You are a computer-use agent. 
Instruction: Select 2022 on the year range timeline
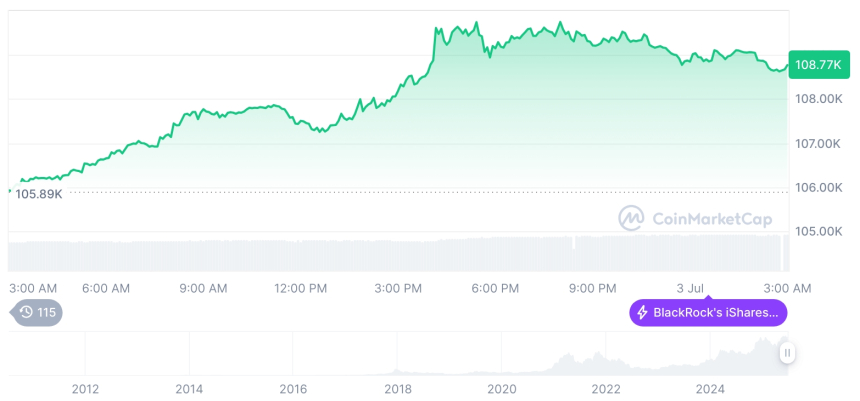click(x=606, y=388)
